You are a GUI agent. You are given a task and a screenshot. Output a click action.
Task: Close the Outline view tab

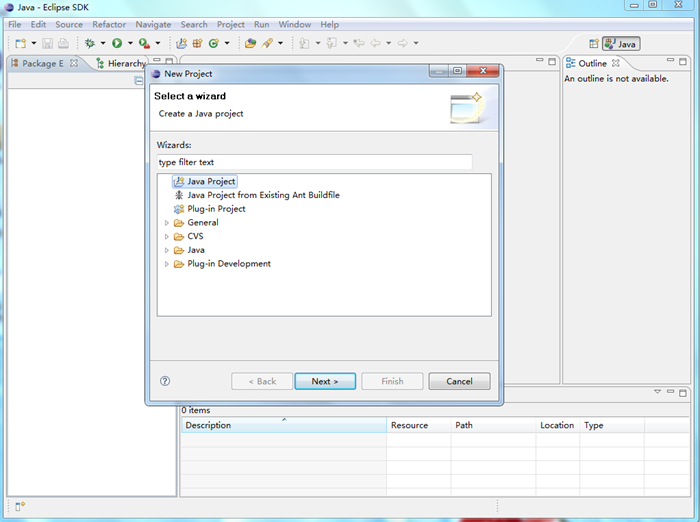[616, 63]
